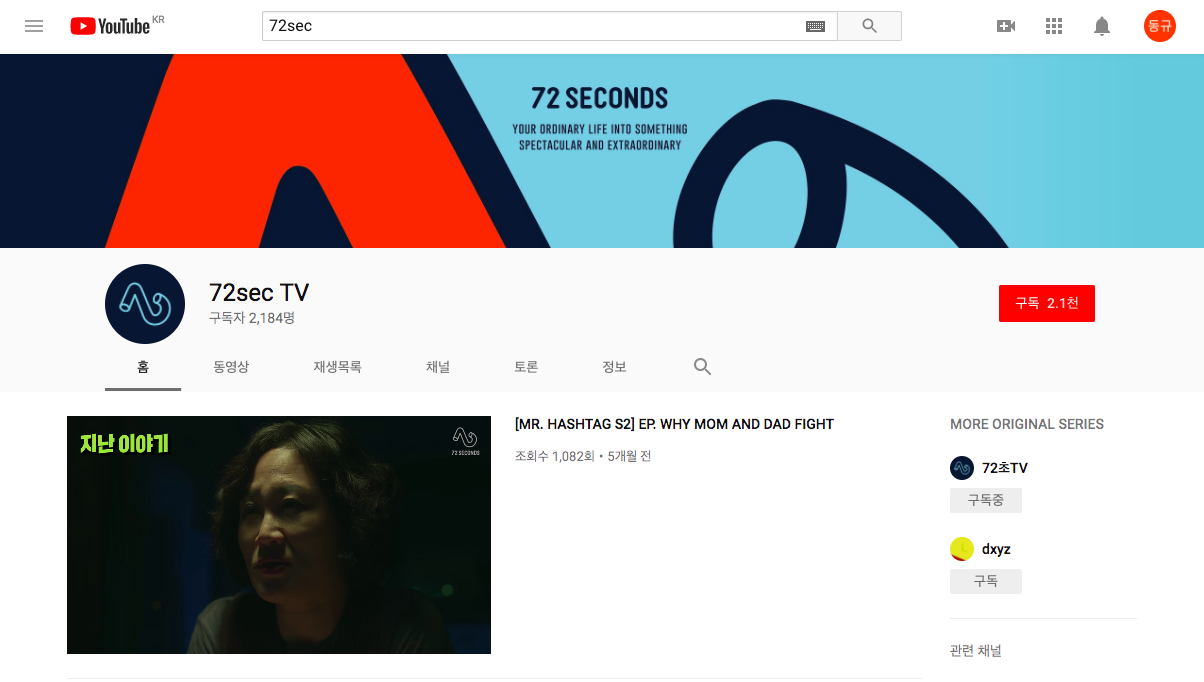Open the account avatar menu

1160,26
